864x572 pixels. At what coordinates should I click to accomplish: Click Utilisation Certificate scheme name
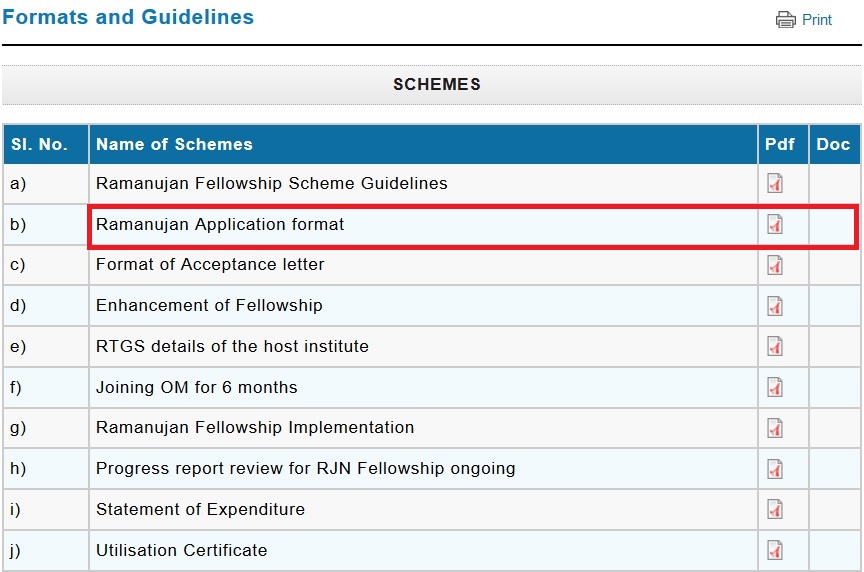point(182,550)
